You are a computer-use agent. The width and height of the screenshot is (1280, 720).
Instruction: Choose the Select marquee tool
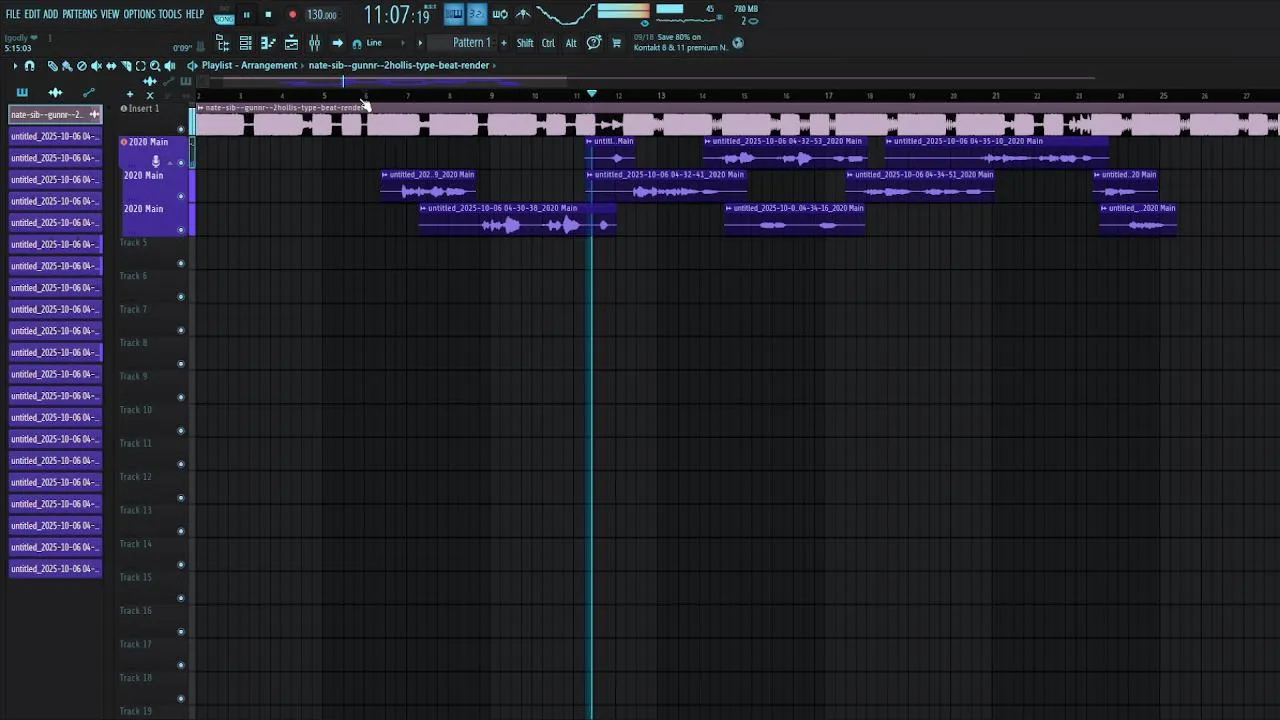[x=140, y=65]
